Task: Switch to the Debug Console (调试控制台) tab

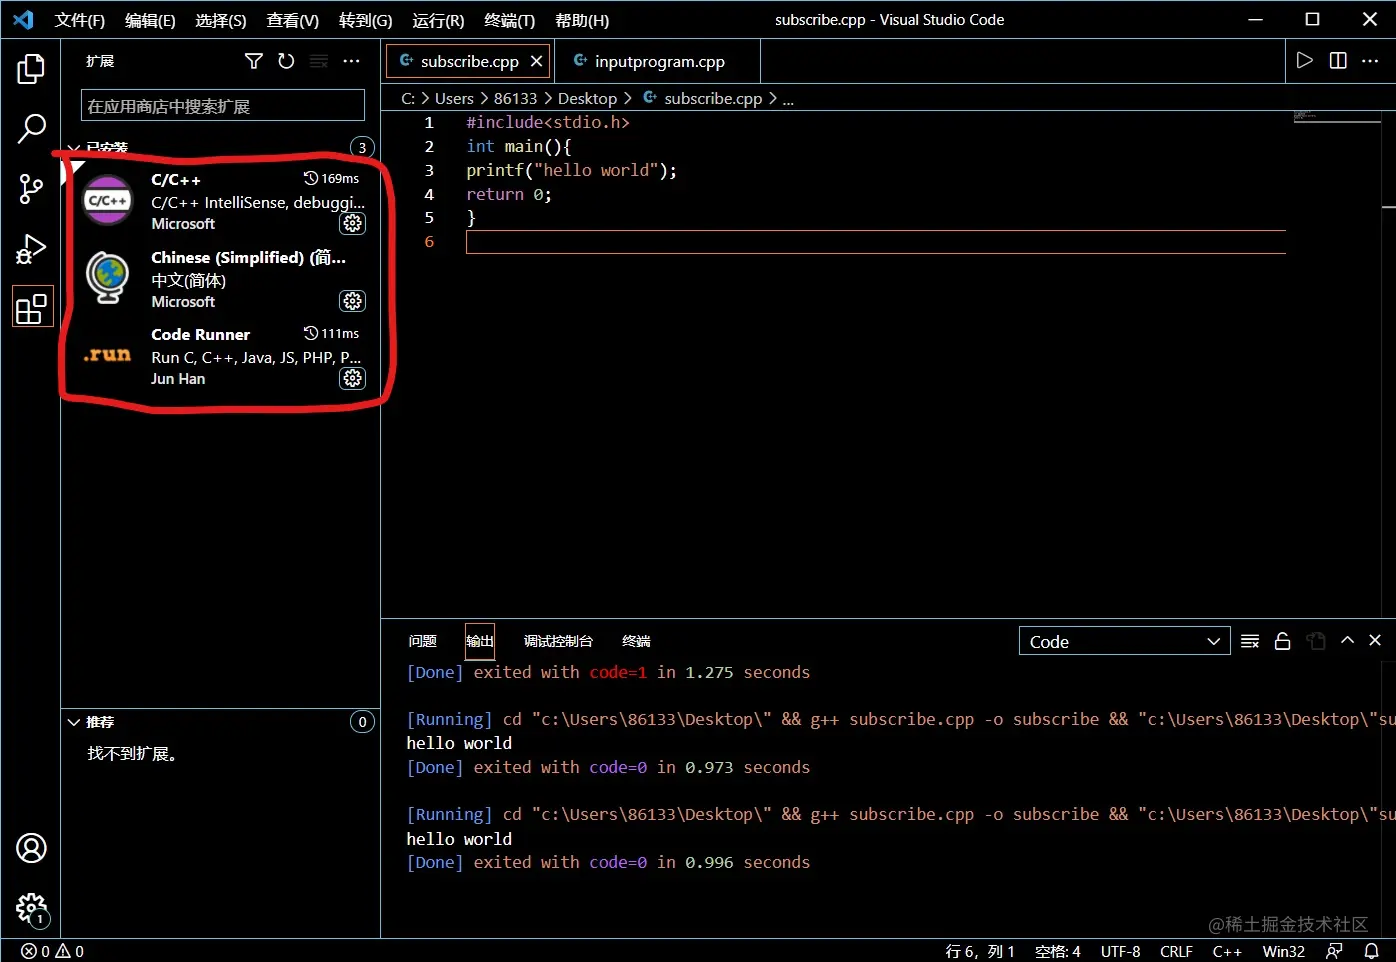Action: point(558,641)
